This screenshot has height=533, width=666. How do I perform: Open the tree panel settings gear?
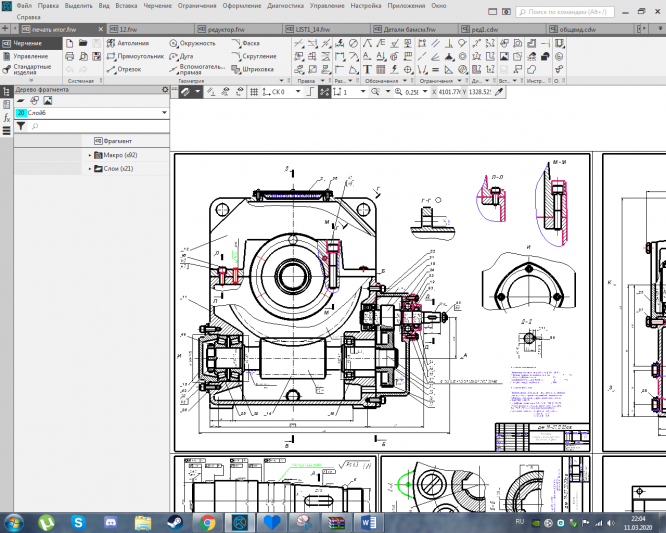tap(165, 90)
